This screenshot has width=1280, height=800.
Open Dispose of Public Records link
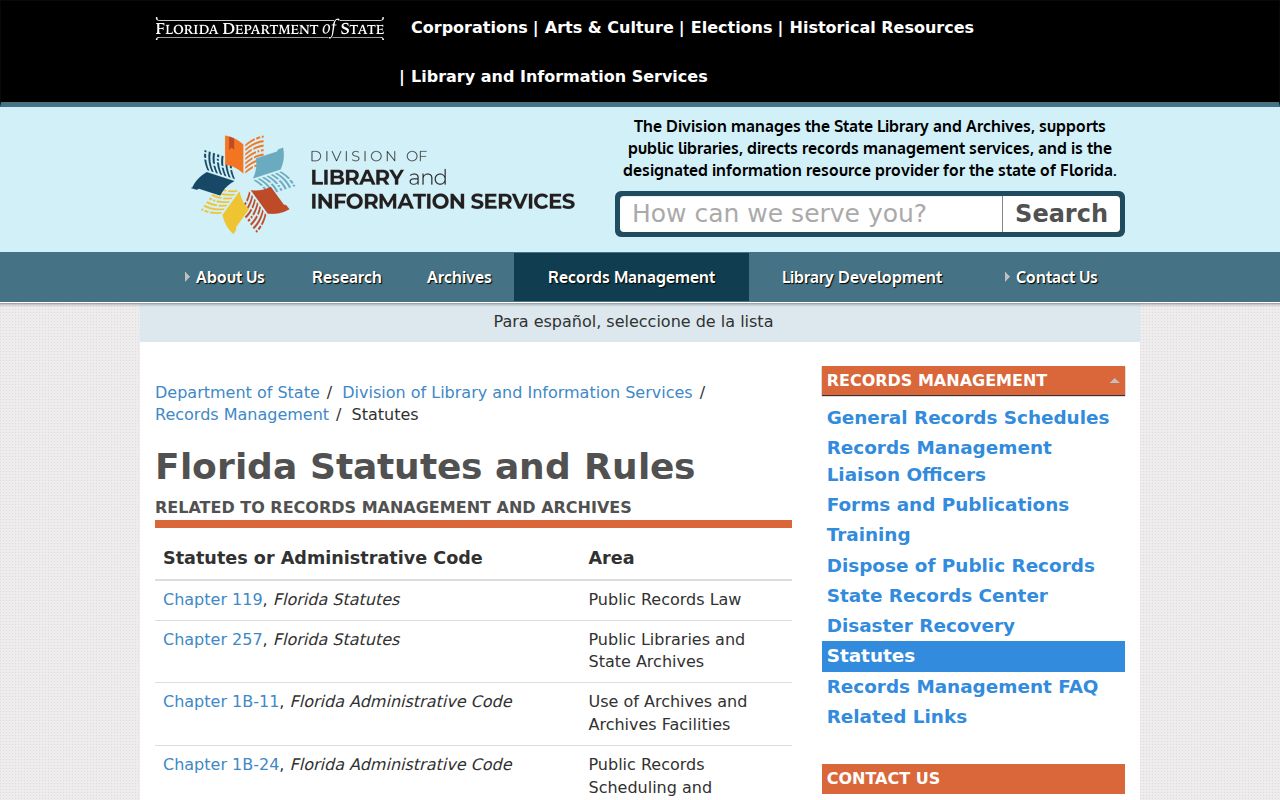tap(961, 565)
